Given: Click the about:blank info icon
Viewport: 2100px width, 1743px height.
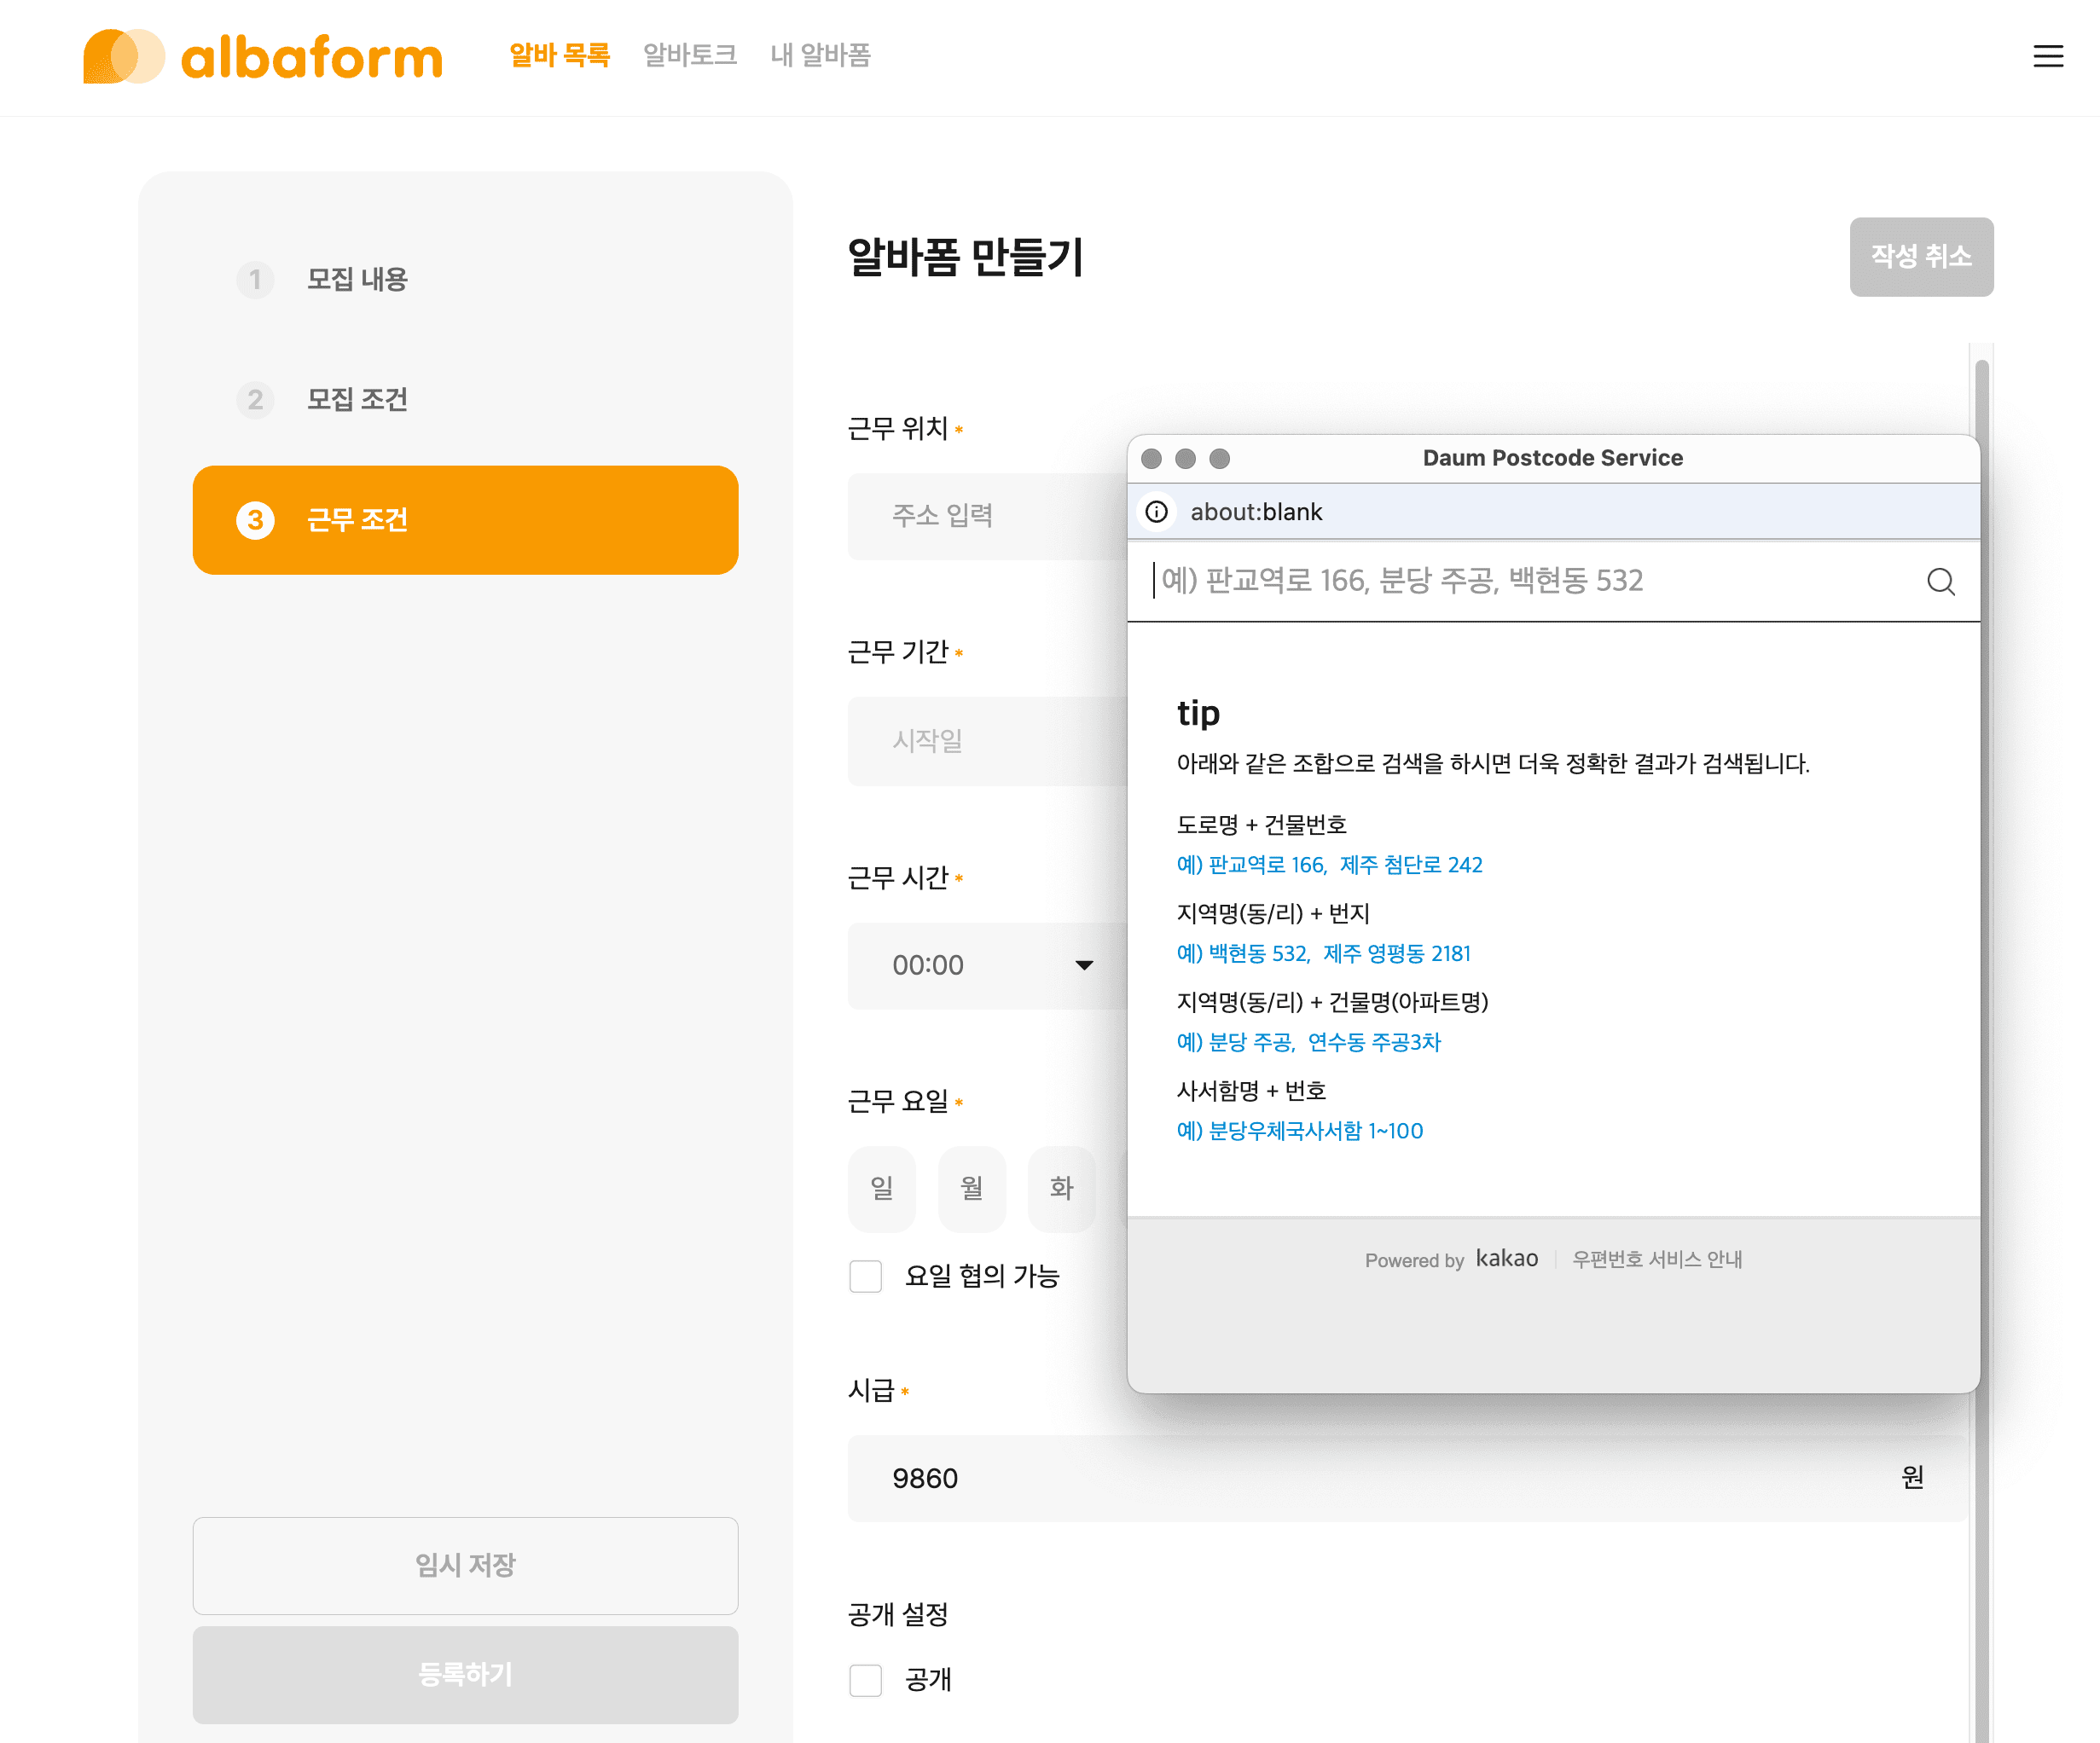Looking at the screenshot, I should [x=1157, y=512].
